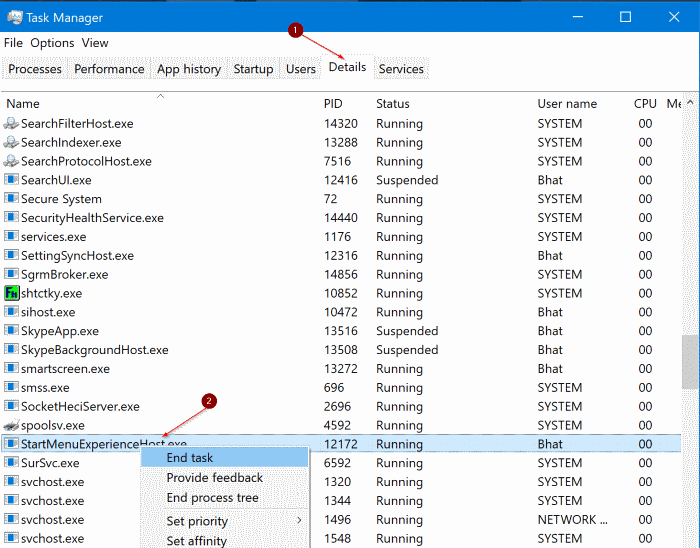Select the SearchUI.exe process name
Image resolution: width=700 pixels, height=548 pixels.
56,180
